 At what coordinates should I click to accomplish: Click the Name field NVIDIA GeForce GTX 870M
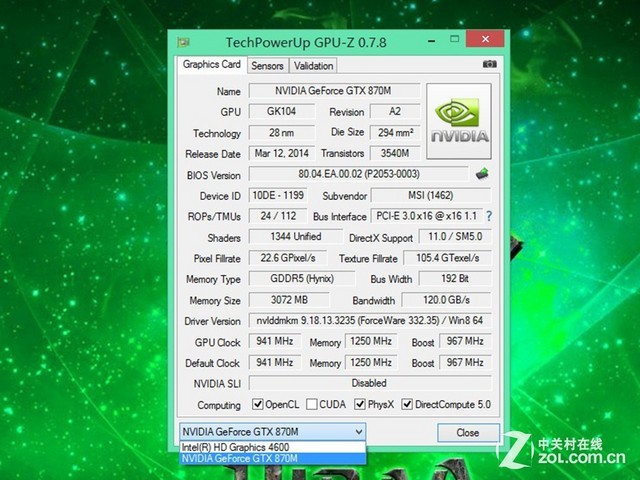pos(334,91)
